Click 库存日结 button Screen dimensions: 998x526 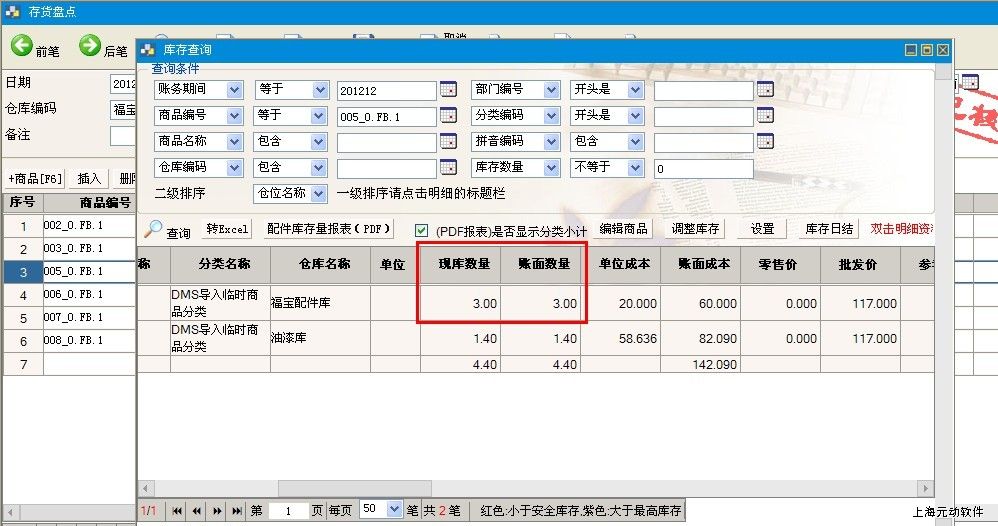829,229
